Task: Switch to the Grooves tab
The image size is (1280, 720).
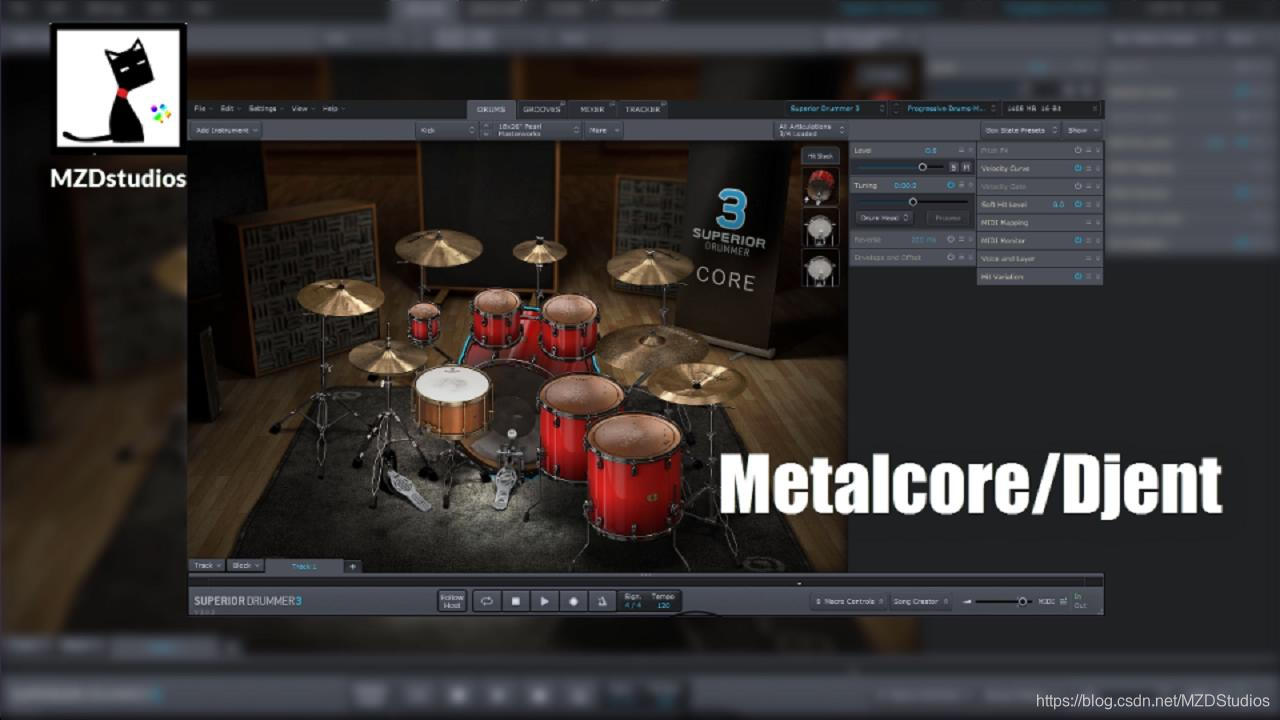Action: (542, 109)
